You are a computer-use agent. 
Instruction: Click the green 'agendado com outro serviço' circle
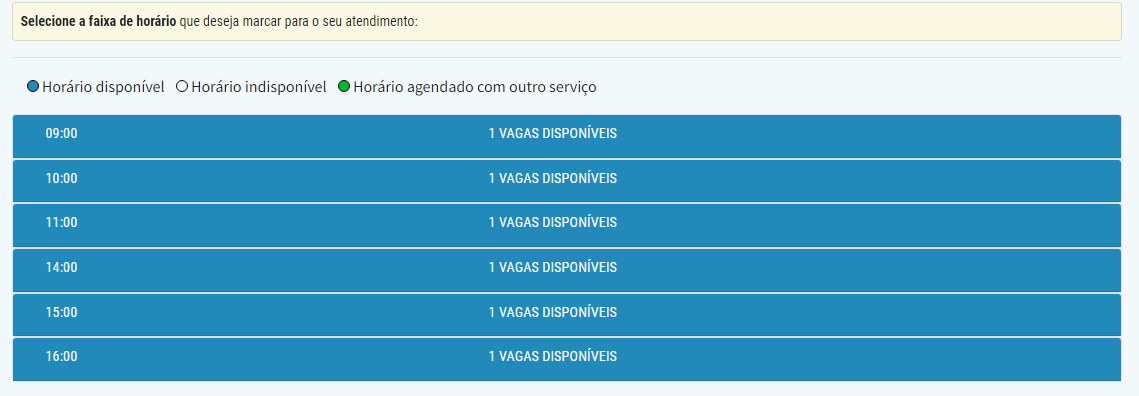[344, 87]
